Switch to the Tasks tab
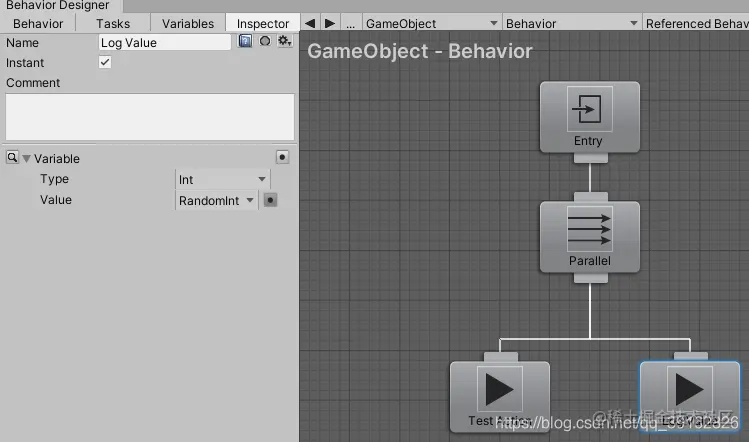The width and height of the screenshot is (749, 442). pos(113,23)
